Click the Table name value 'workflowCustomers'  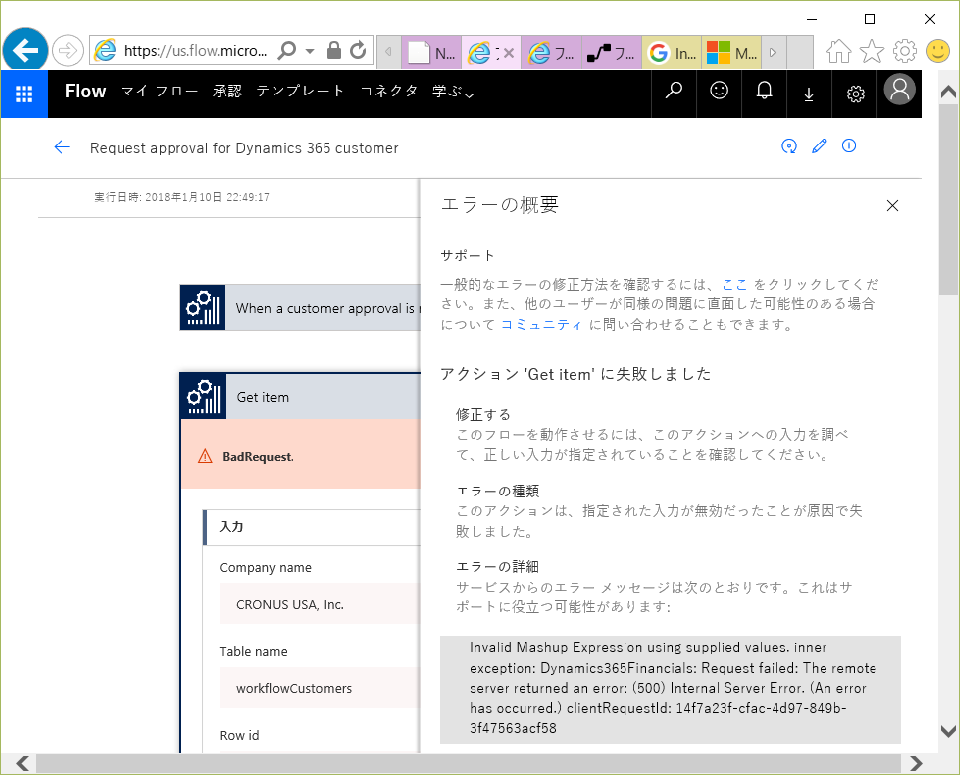coord(320,688)
